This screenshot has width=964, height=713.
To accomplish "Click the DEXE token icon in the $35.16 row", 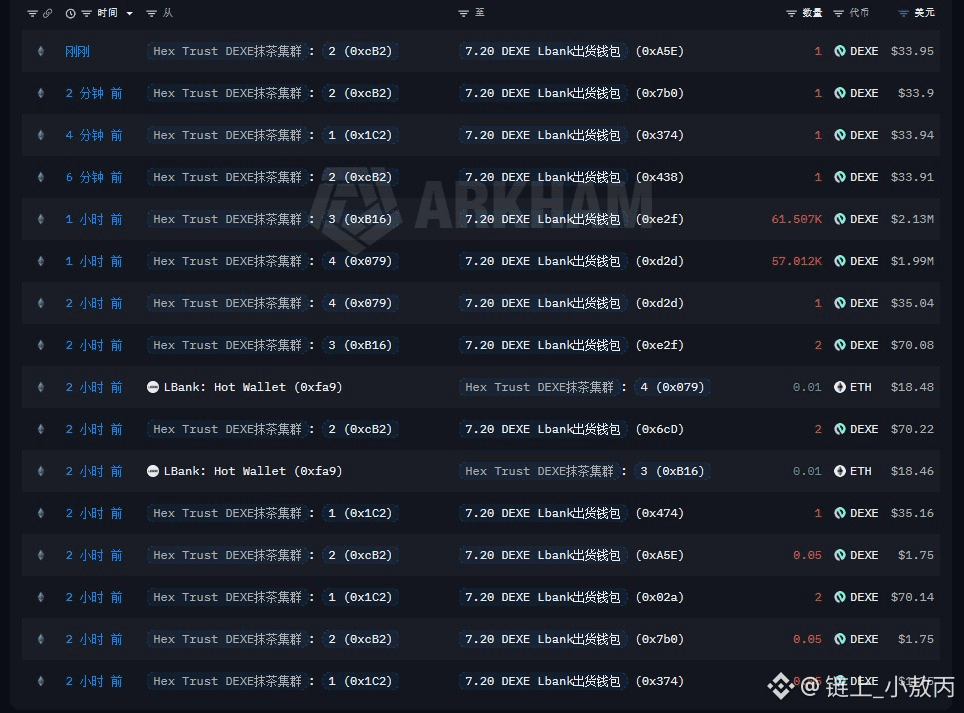I will 840,513.
